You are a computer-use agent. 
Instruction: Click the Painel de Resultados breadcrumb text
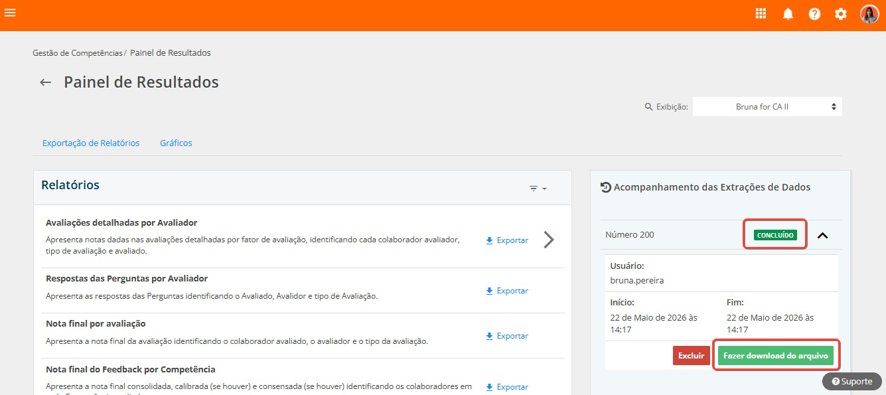tap(170, 53)
